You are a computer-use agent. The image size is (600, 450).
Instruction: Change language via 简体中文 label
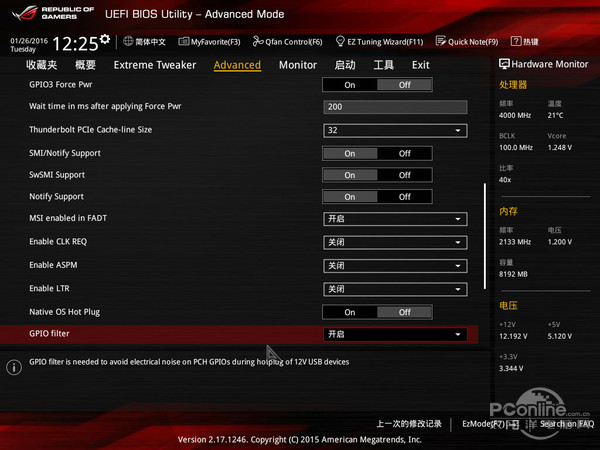[x=150, y=41]
